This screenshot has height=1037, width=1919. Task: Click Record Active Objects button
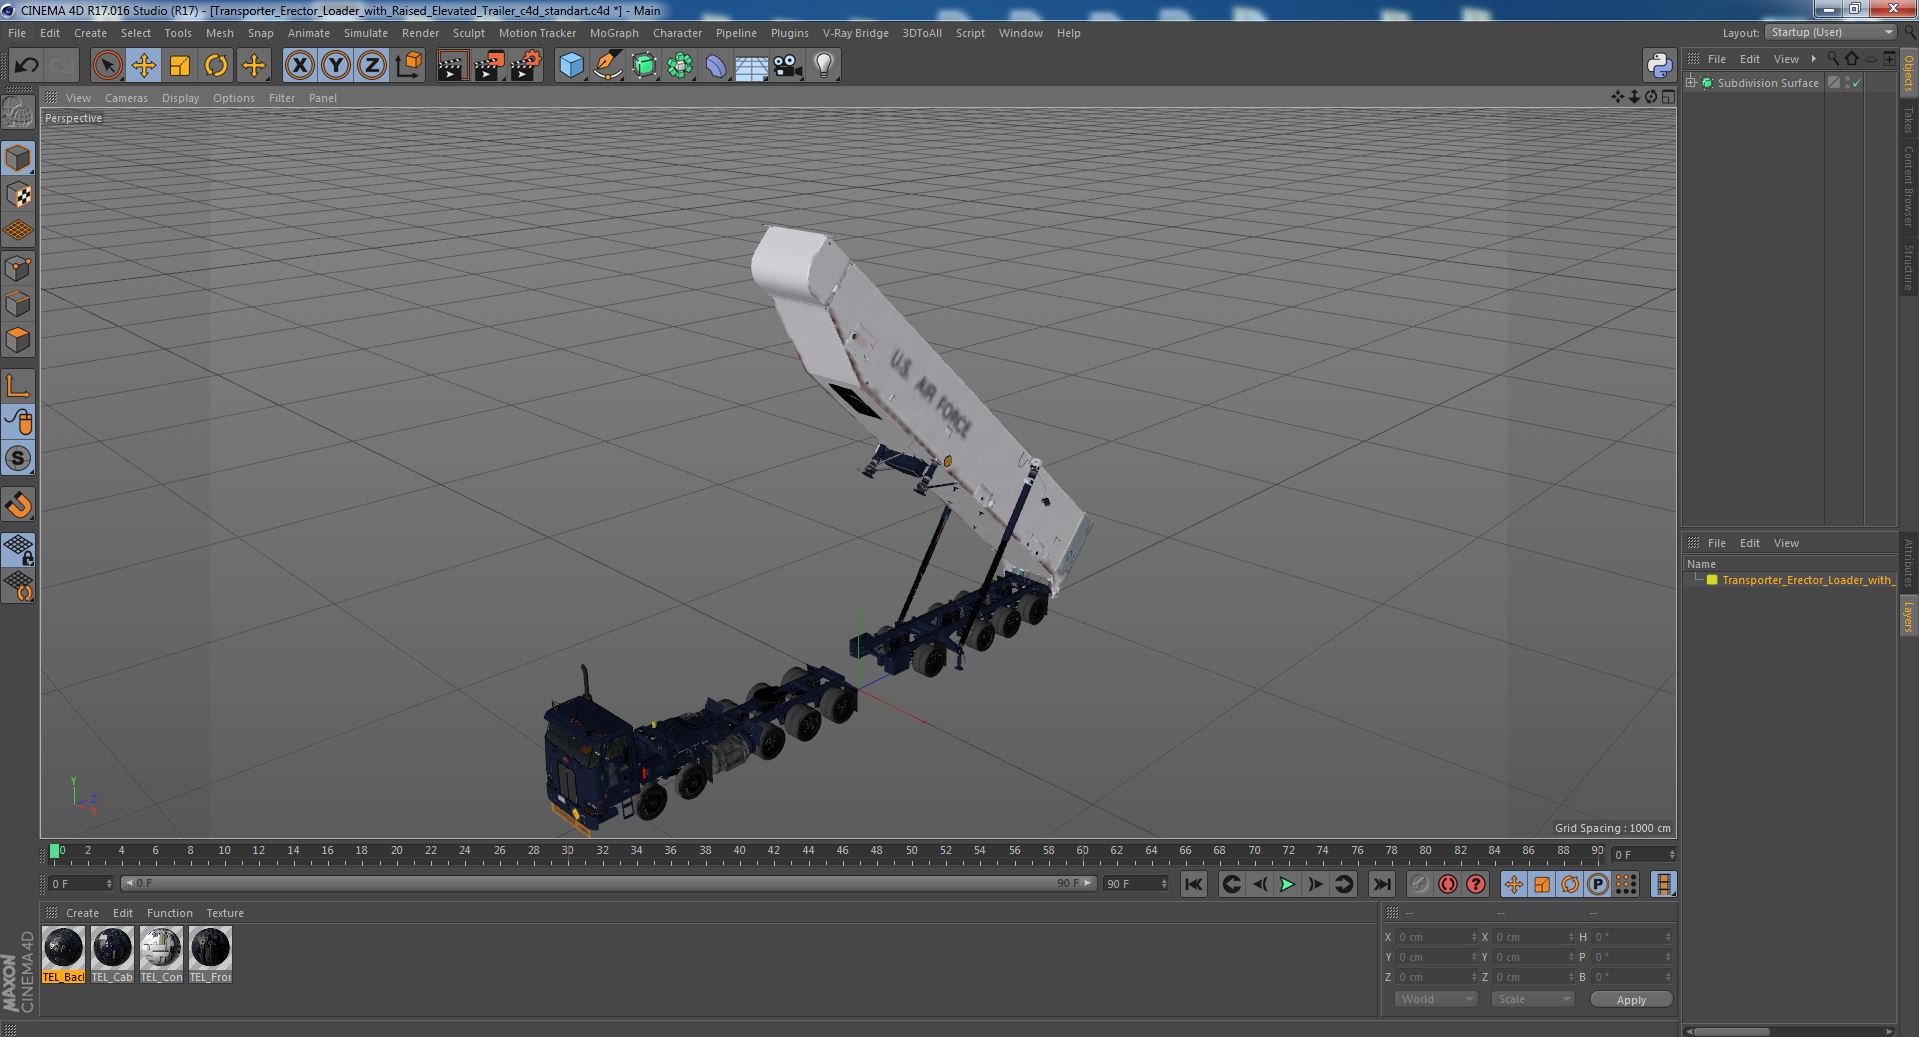[x=1419, y=884]
